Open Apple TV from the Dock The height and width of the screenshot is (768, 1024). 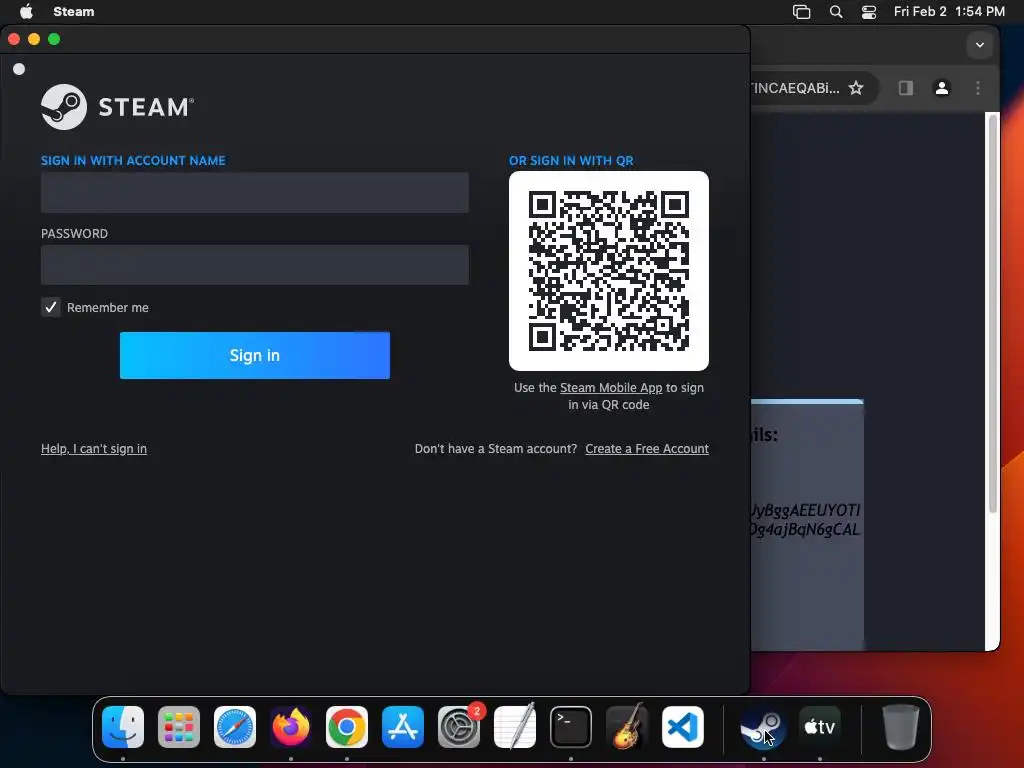[820, 727]
